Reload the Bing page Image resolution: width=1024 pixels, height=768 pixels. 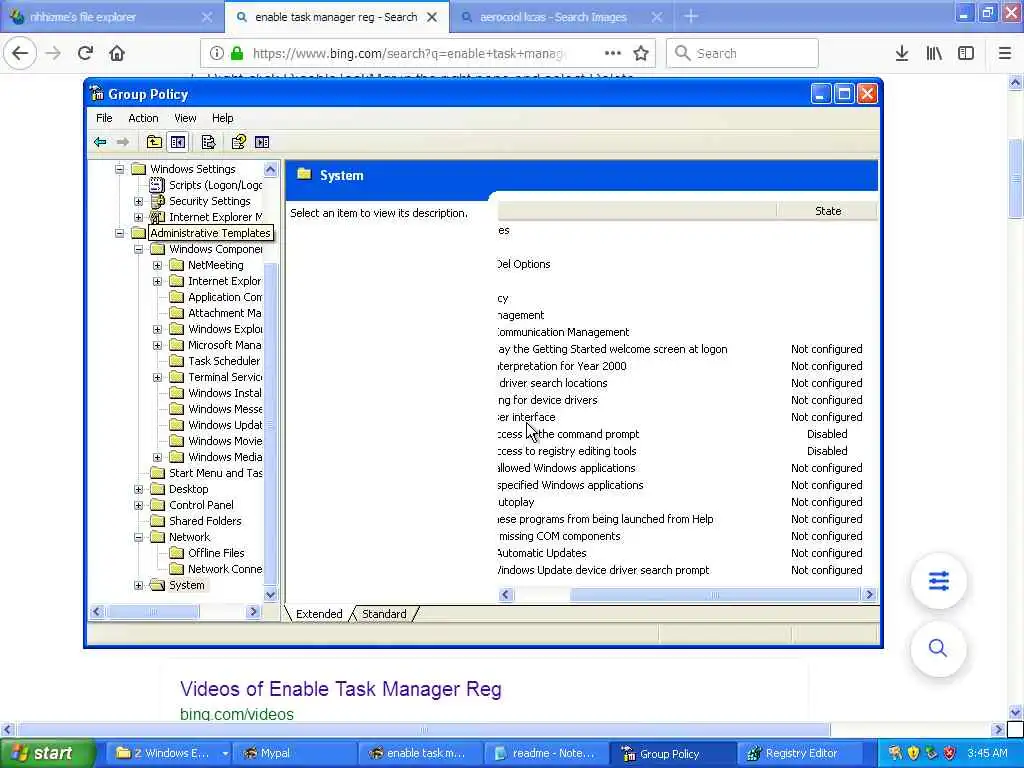tap(85, 53)
